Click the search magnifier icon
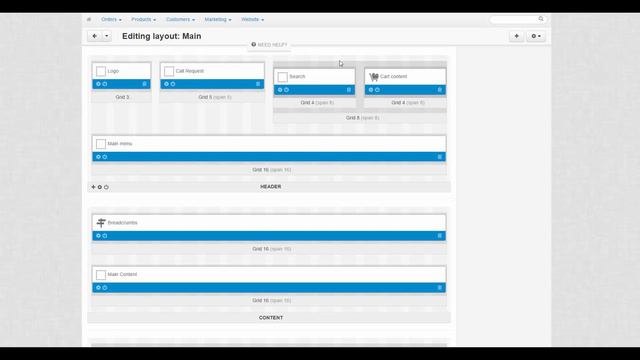This screenshot has width=640, height=360. tap(541, 19)
